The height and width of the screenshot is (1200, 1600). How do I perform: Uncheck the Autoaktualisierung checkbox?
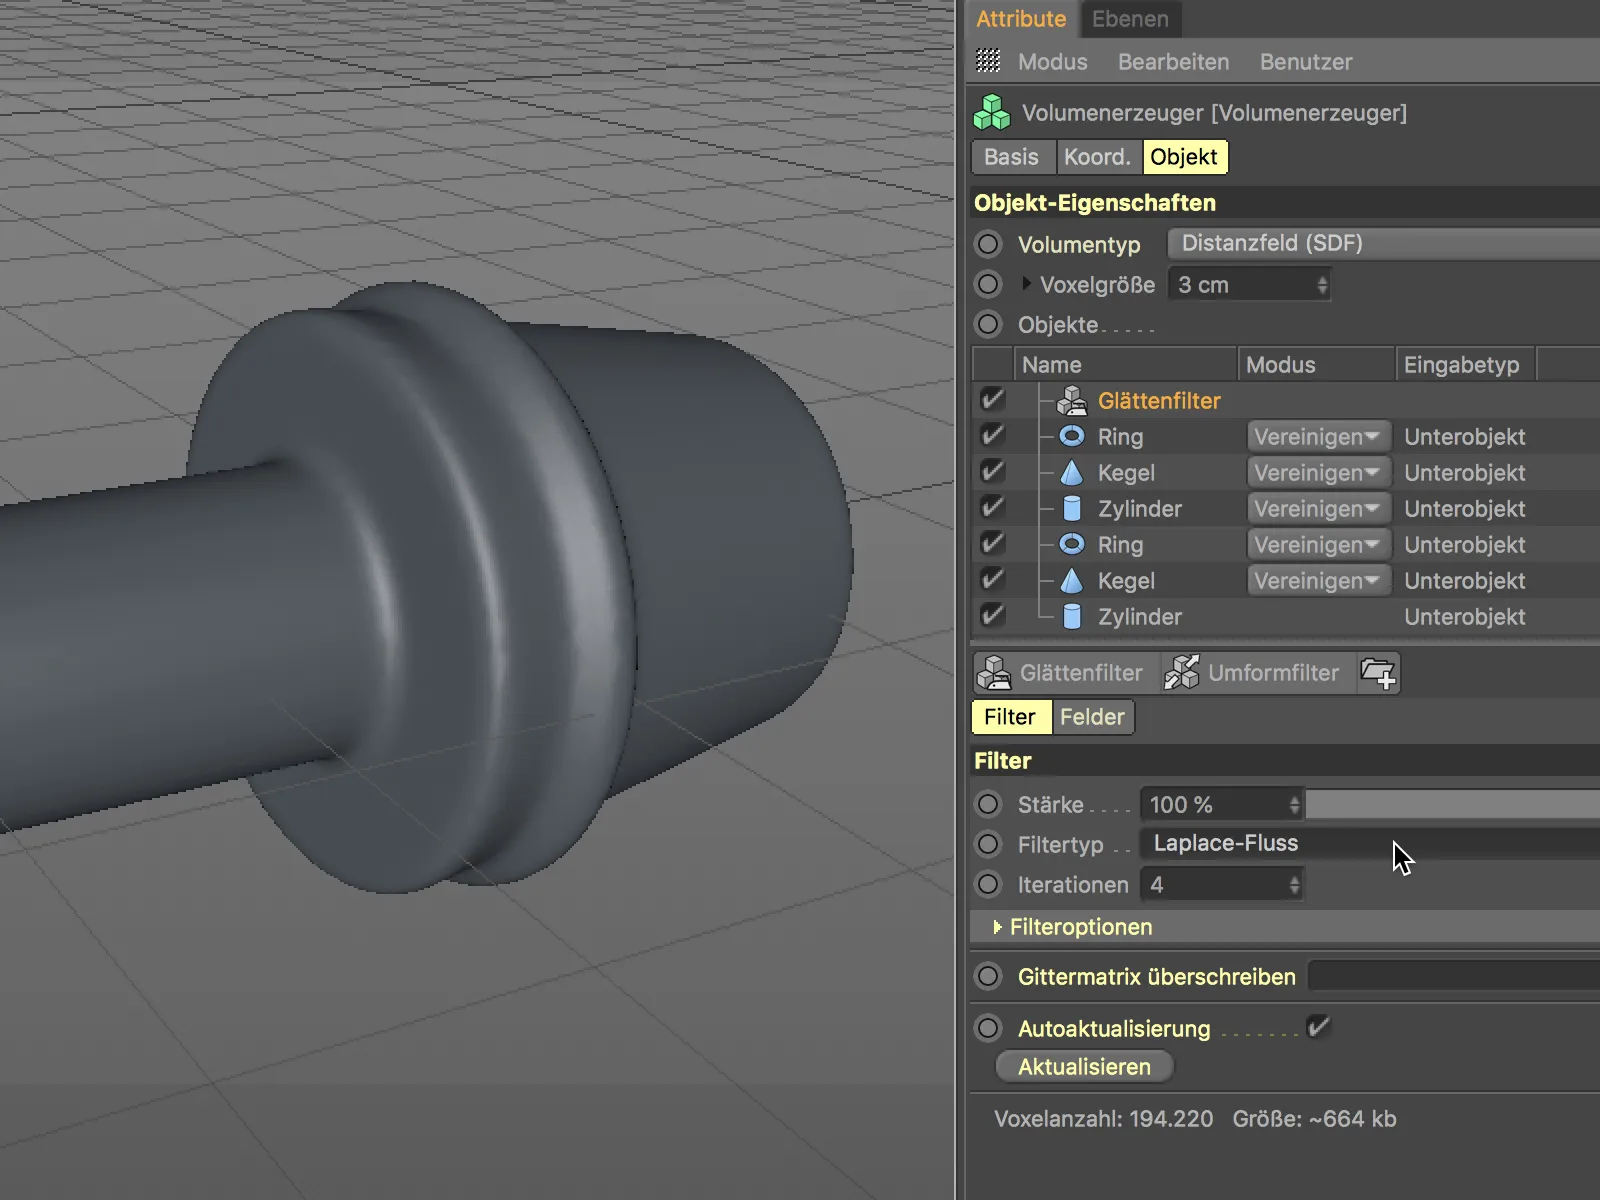point(1318,1027)
